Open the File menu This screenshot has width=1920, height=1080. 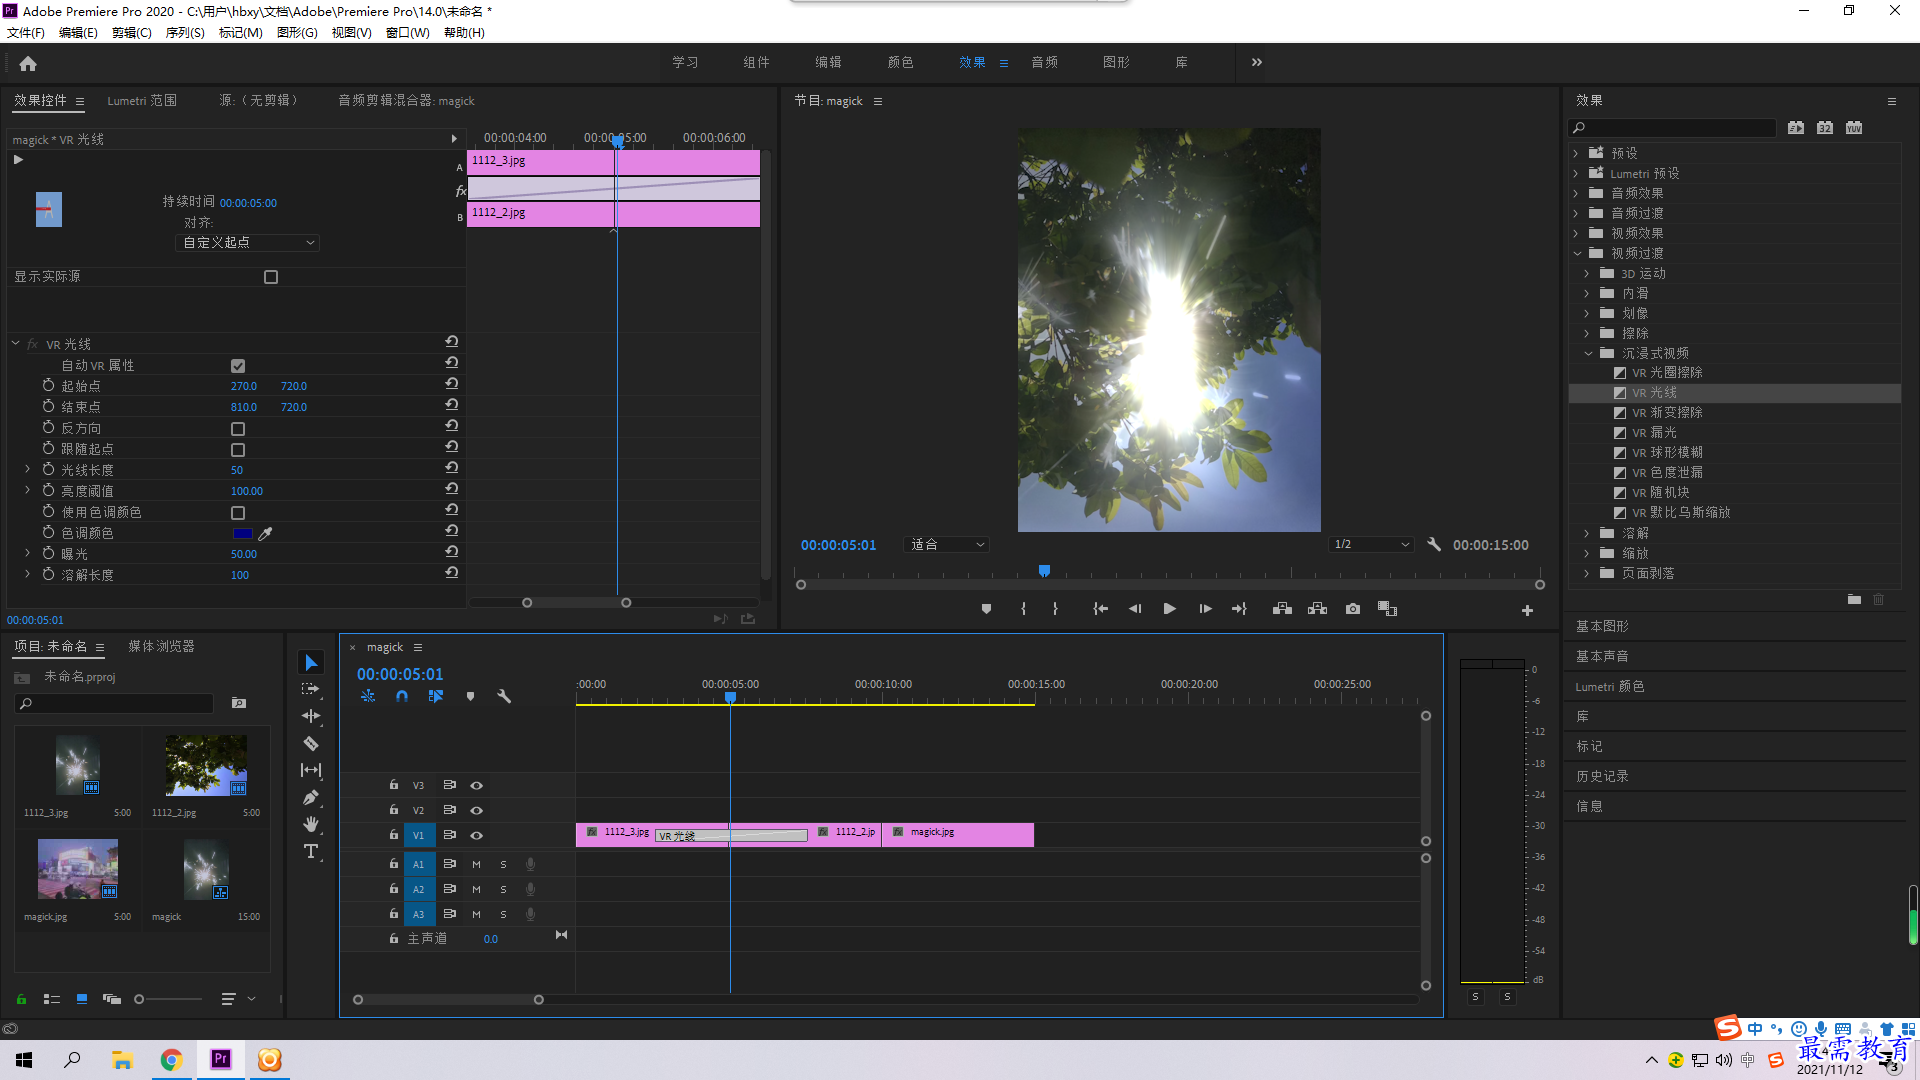(x=26, y=33)
